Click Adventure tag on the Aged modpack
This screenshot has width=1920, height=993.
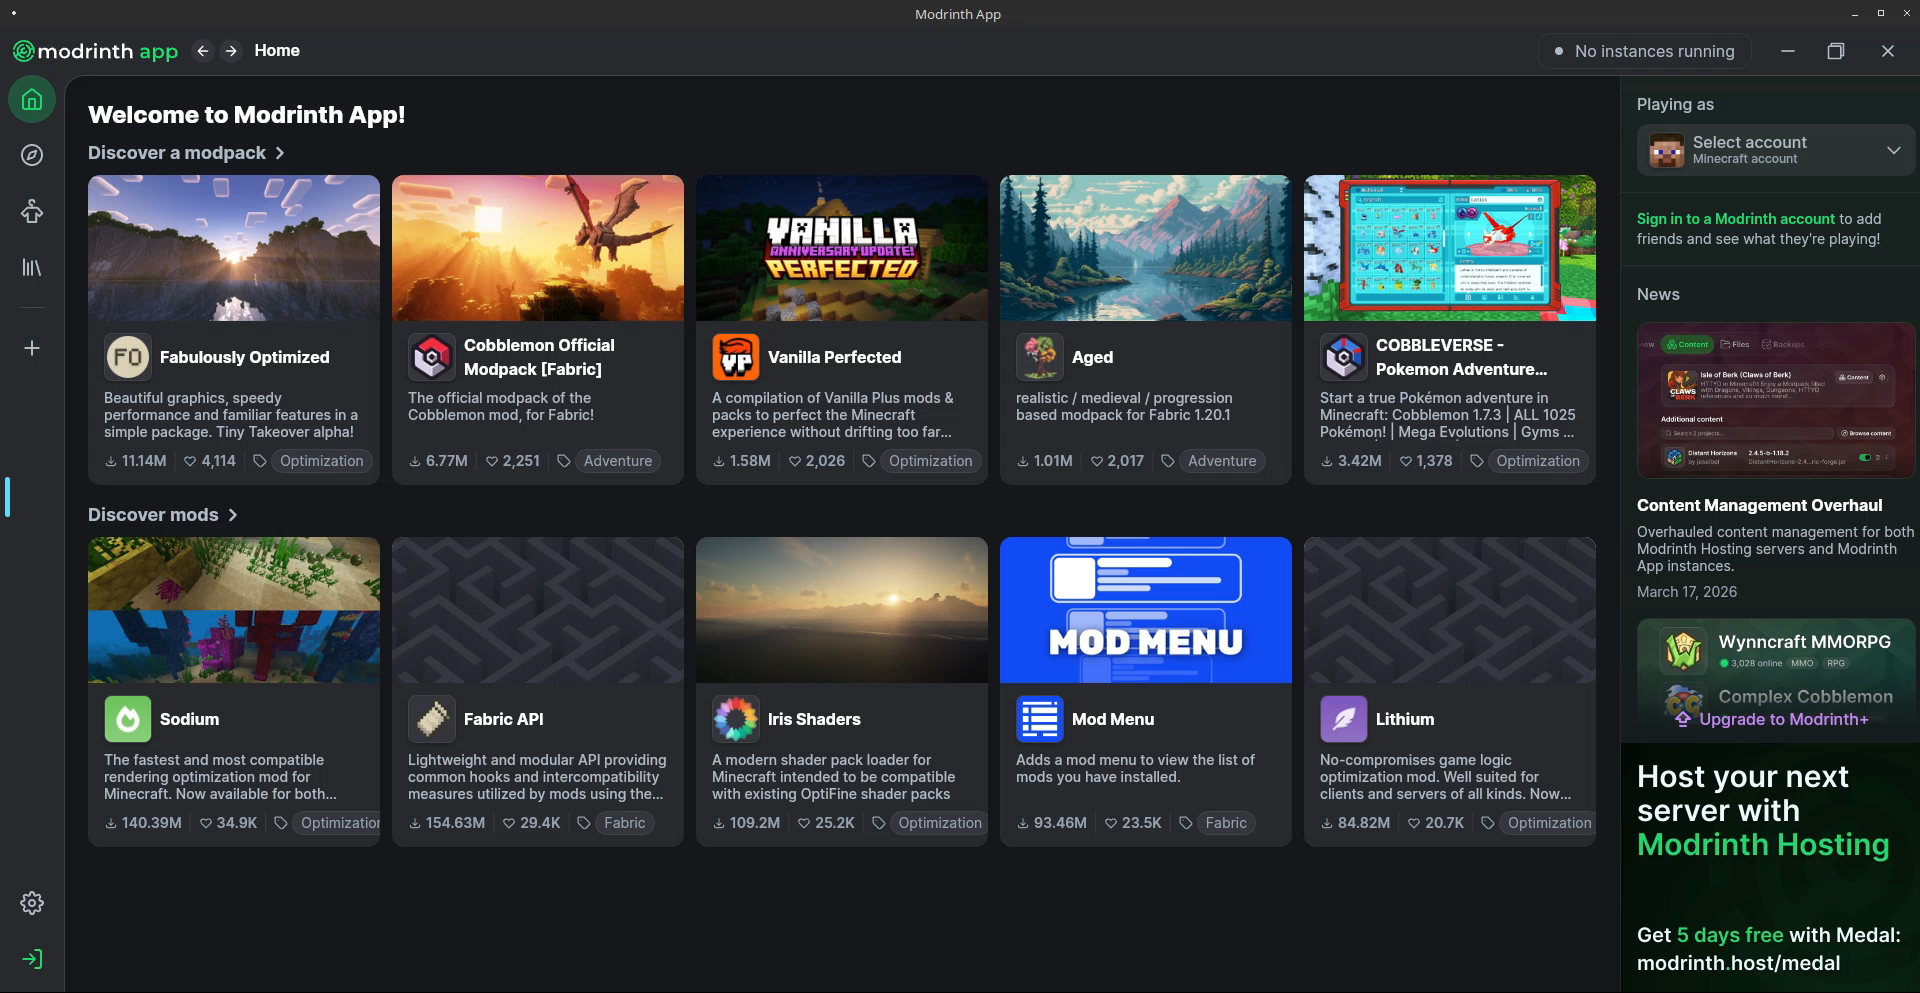coord(1221,461)
